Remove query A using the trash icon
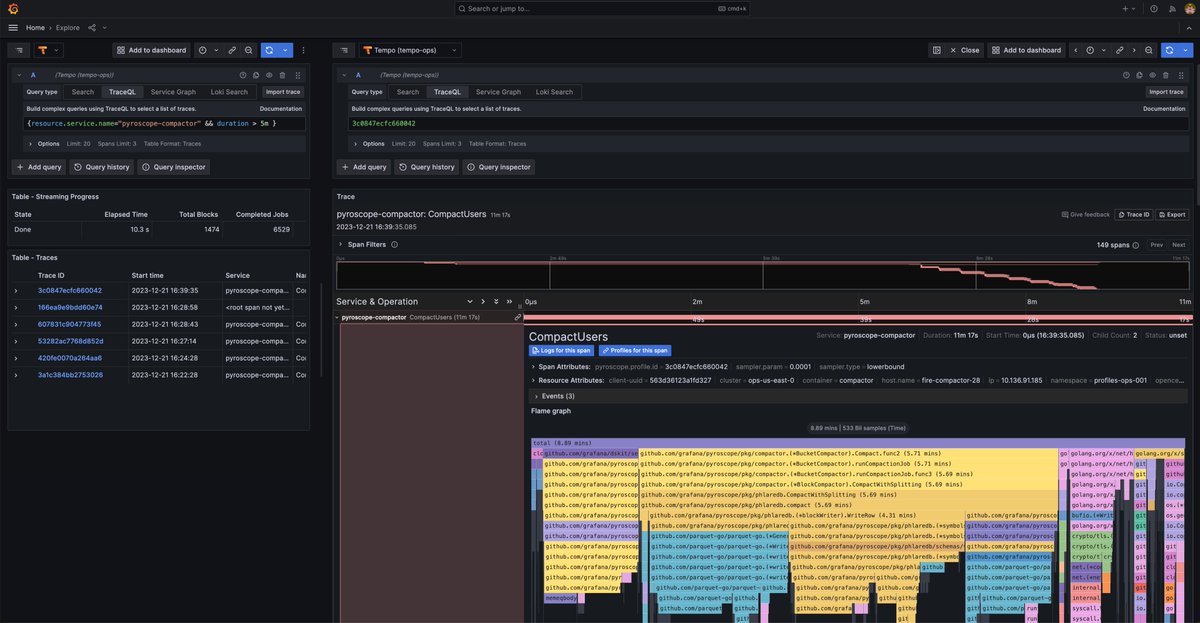 pyautogui.click(x=280, y=72)
